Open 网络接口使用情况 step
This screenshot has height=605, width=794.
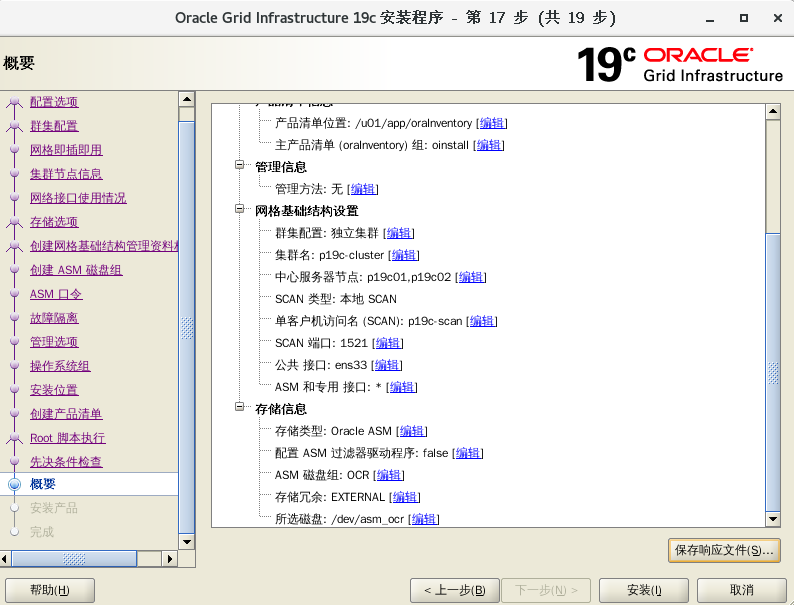pyautogui.click(x=78, y=198)
